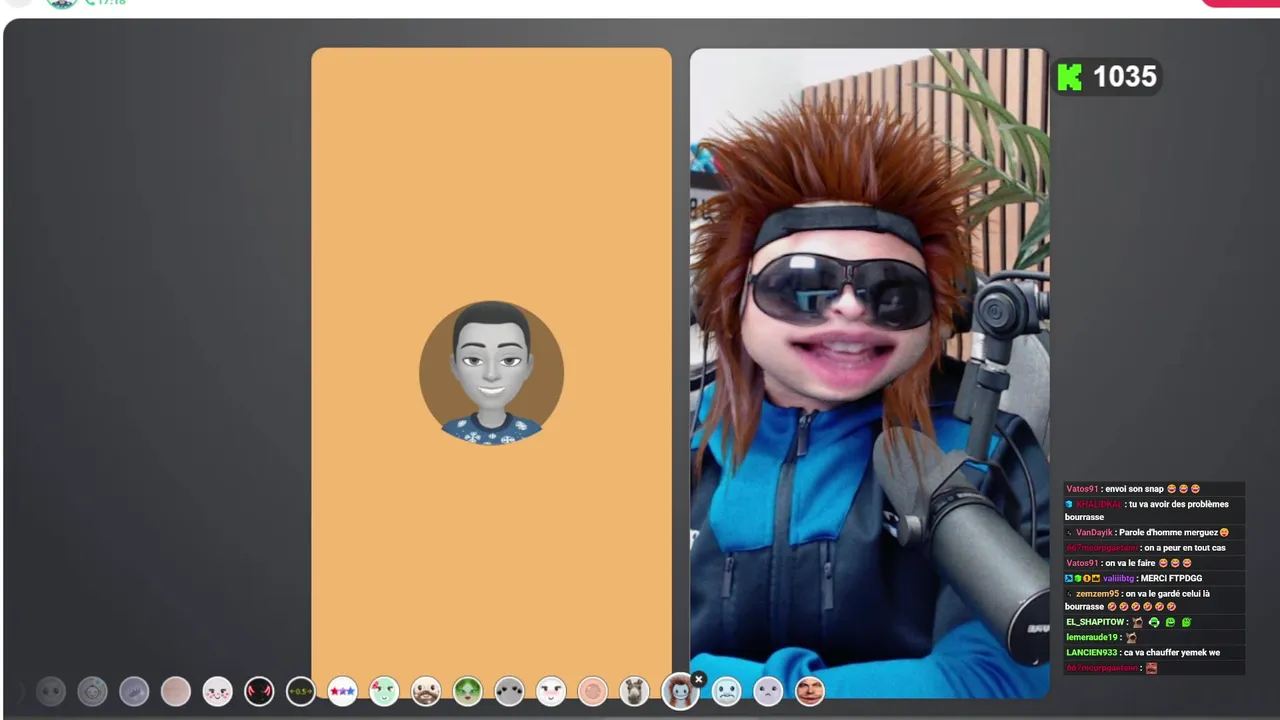Click username lemeraude19 in chat

click(1091, 637)
